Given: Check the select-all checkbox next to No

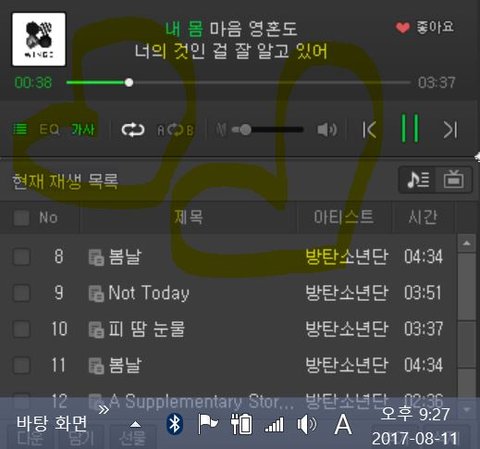Looking at the screenshot, I should point(21,218).
